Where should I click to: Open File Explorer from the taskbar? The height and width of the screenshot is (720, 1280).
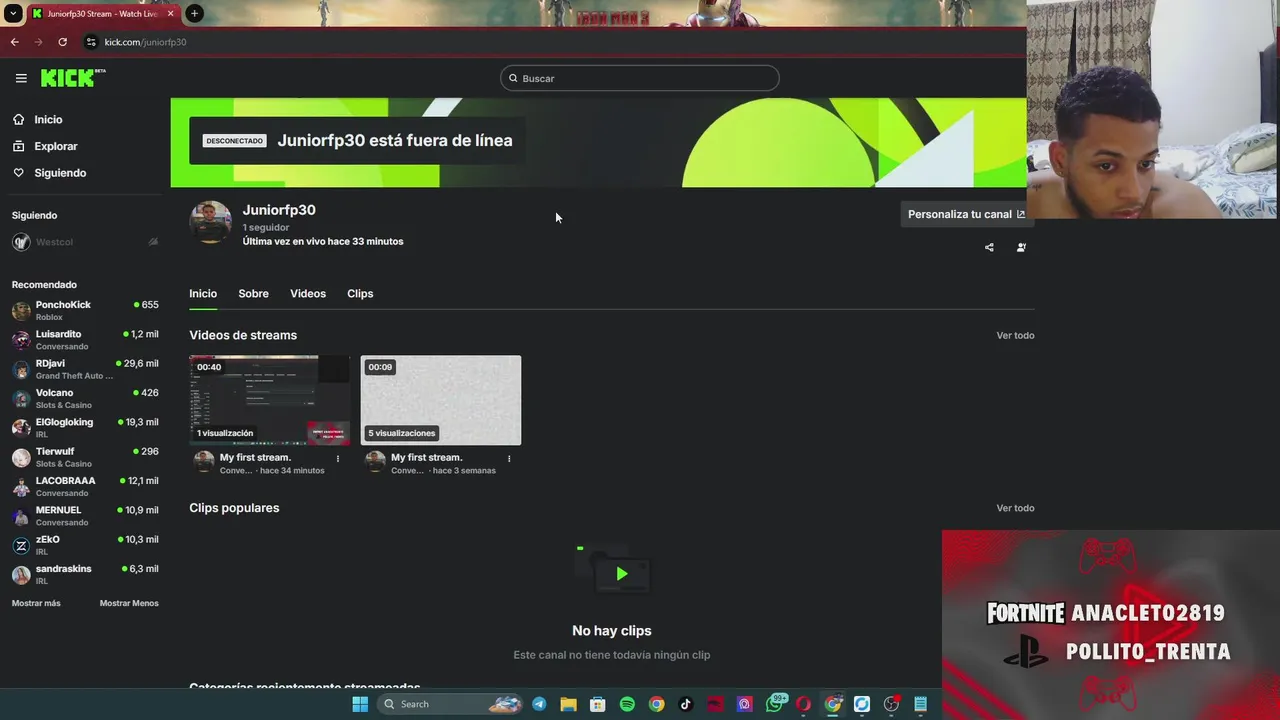pyautogui.click(x=568, y=704)
